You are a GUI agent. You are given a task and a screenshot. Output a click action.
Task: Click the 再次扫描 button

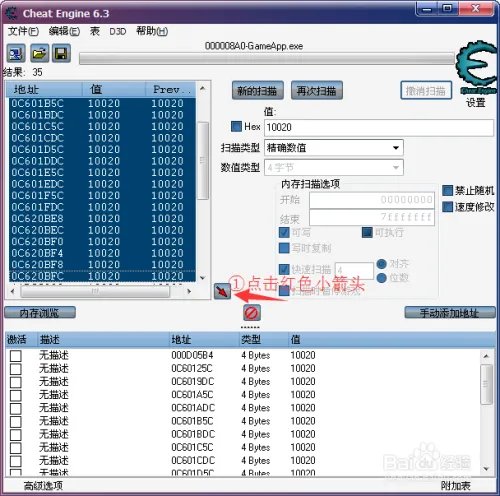point(317,90)
